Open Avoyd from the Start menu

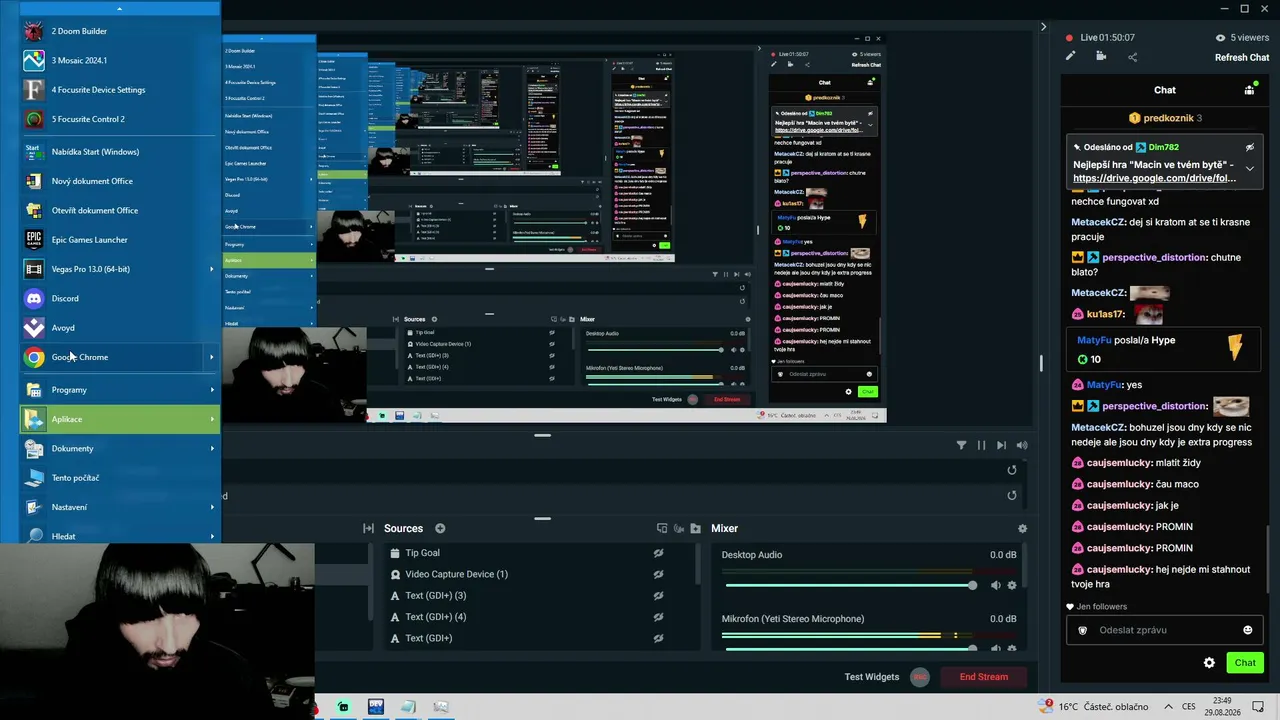[120, 328]
